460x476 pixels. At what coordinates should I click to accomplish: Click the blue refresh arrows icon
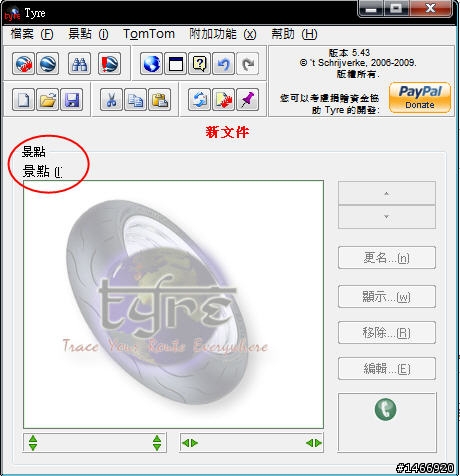[x=199, y=99]
